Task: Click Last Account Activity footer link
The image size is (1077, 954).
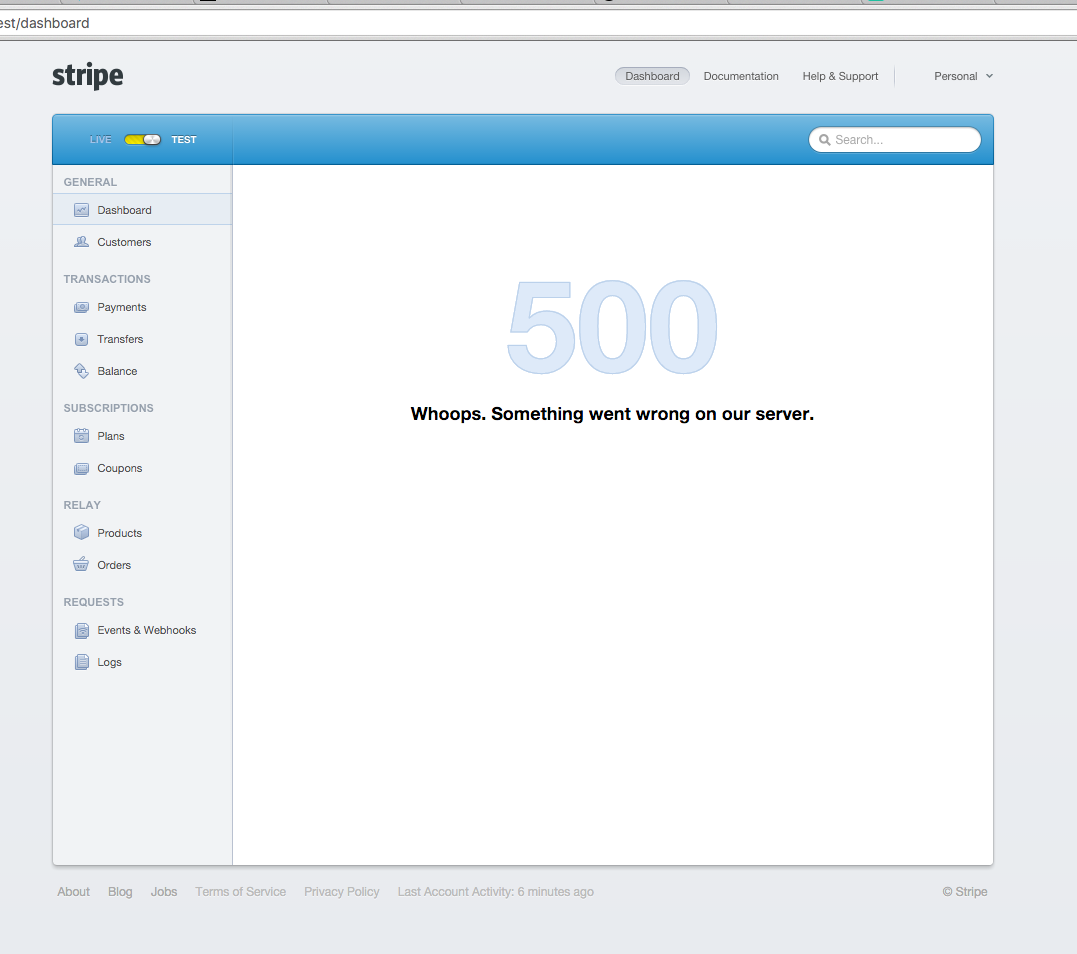Action: 495,891
